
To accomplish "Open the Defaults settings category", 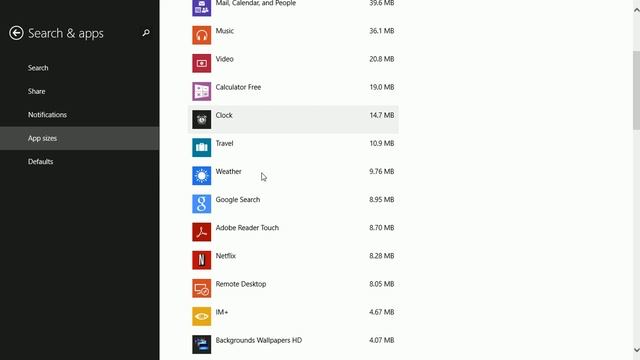I will pos(80,162).
